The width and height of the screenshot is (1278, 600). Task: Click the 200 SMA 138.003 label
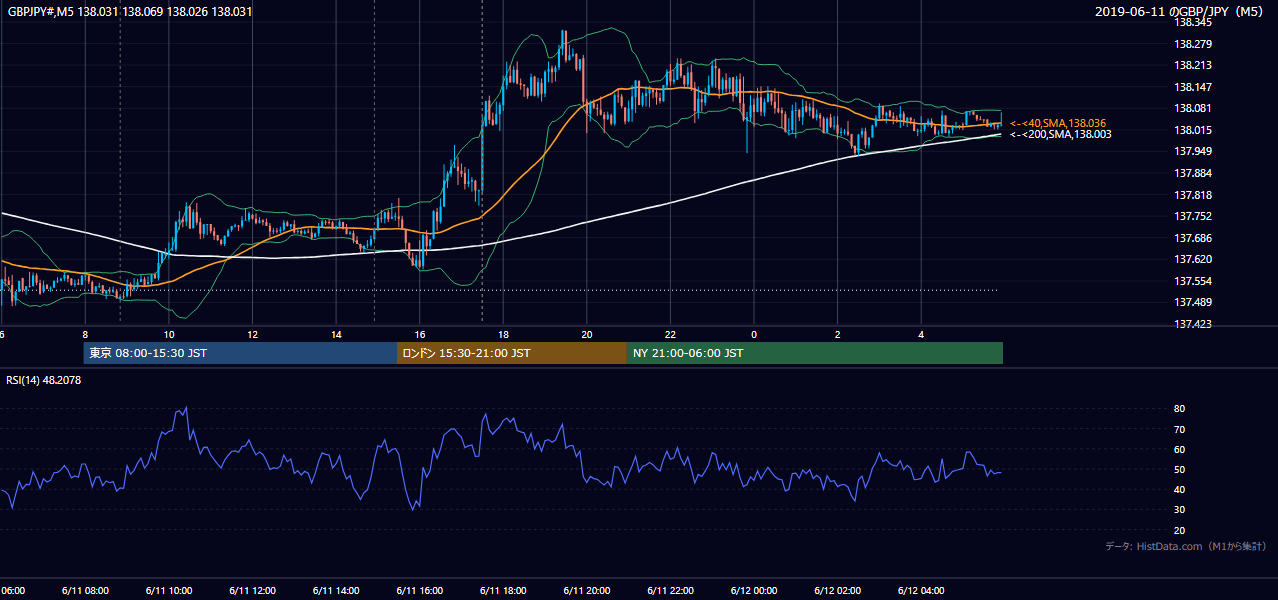click(1061, 134)
